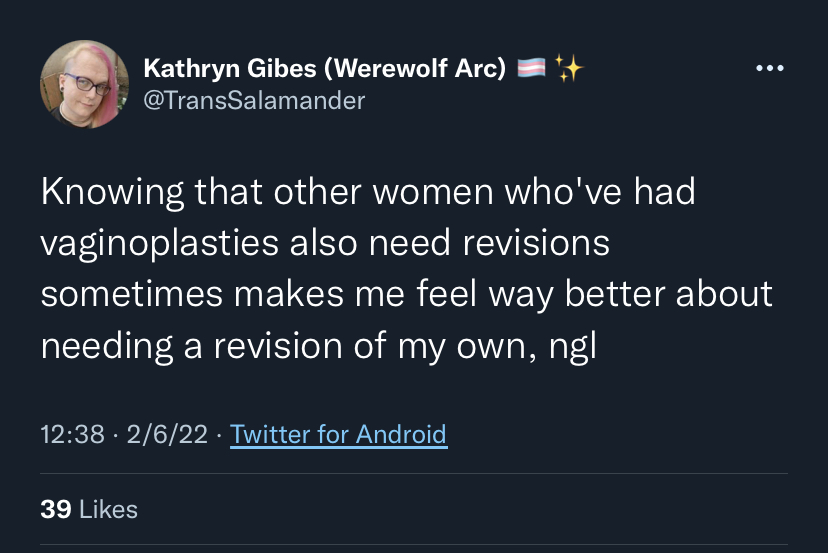Click the word Android in source link
The image size is (828, 553).
(x=401, y=434)
